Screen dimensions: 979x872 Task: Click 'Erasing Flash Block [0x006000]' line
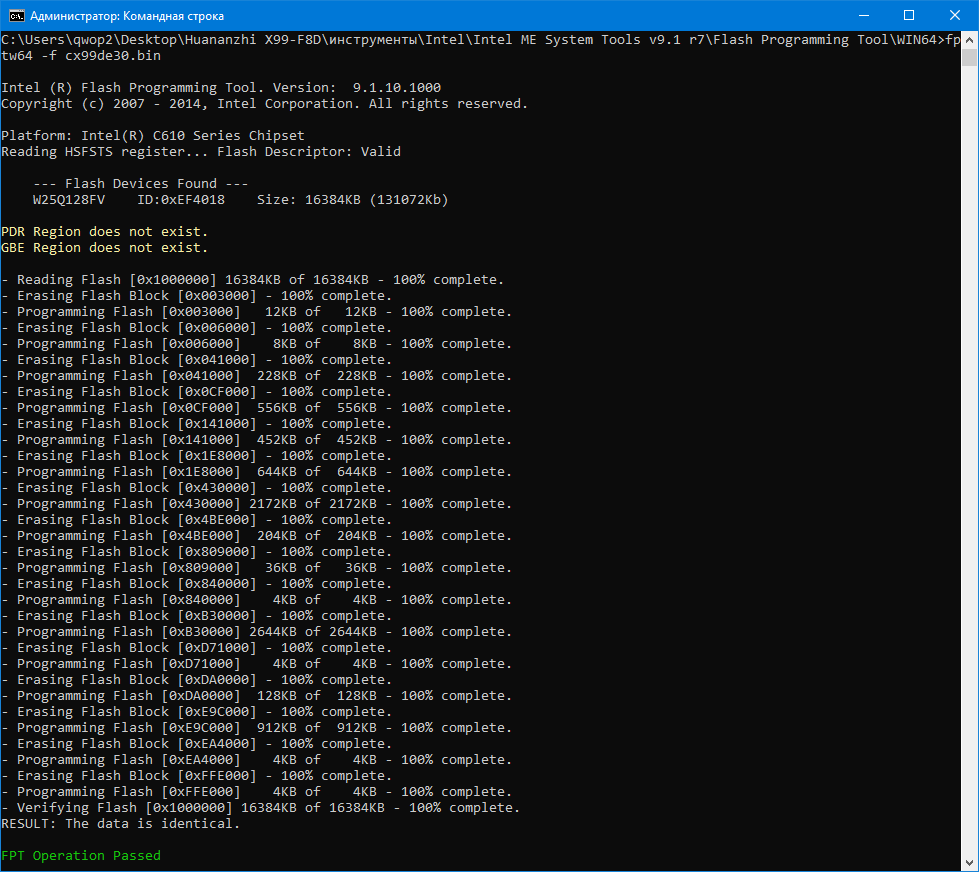(197, 328)
